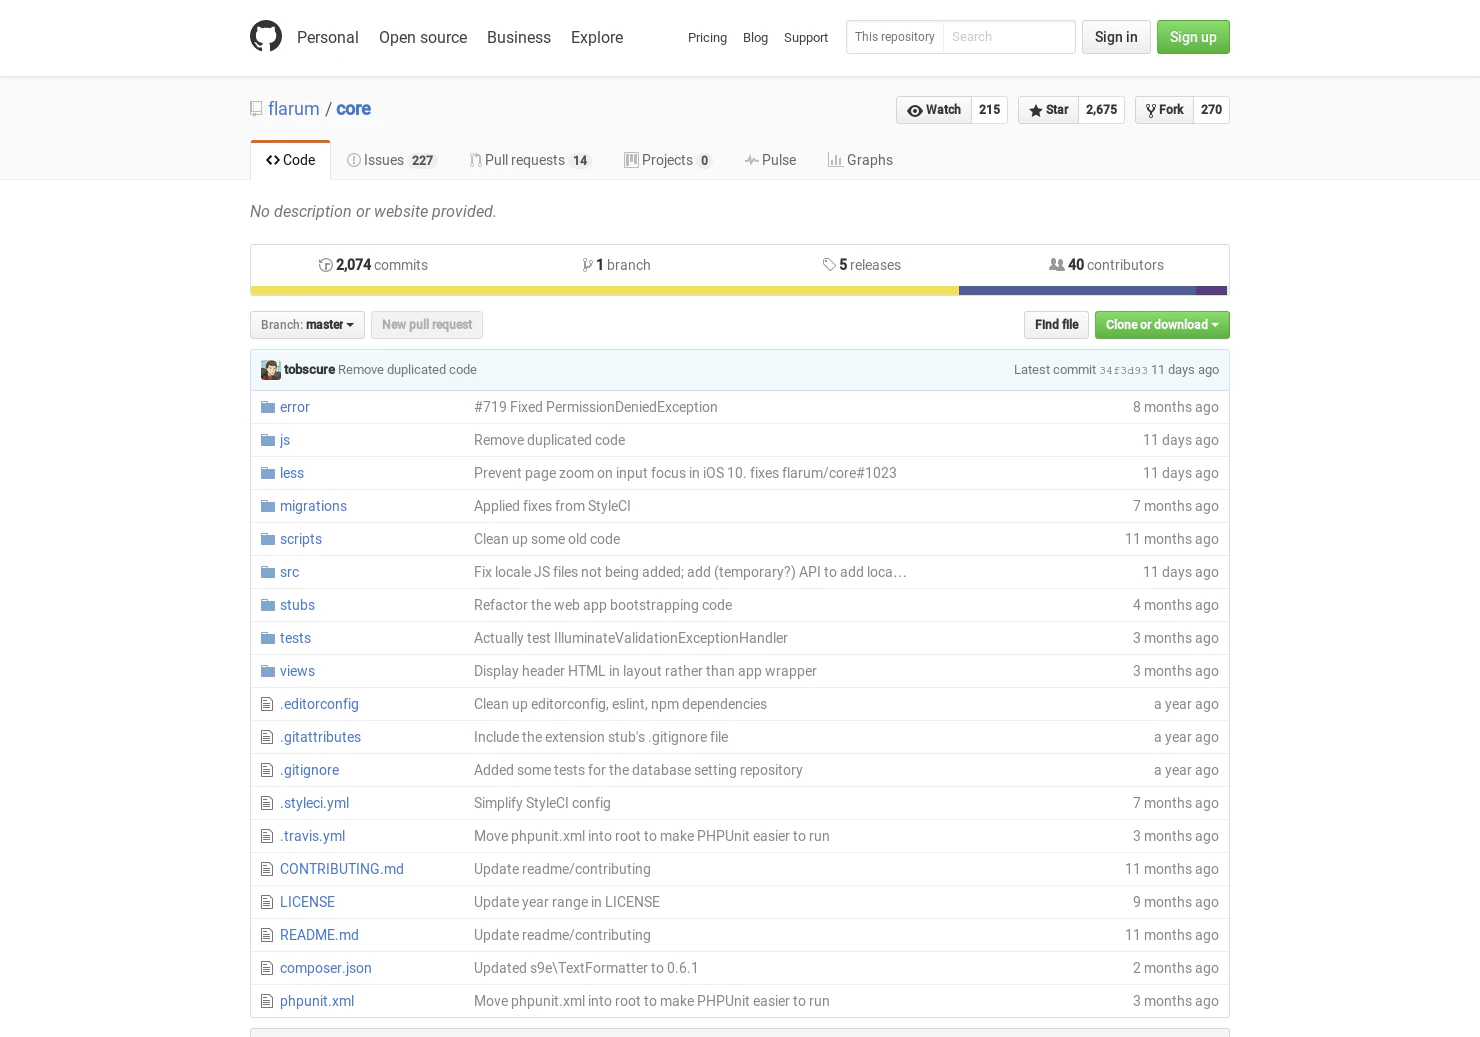Click the branch icon next to 1 branch

(x=587, y=265)
